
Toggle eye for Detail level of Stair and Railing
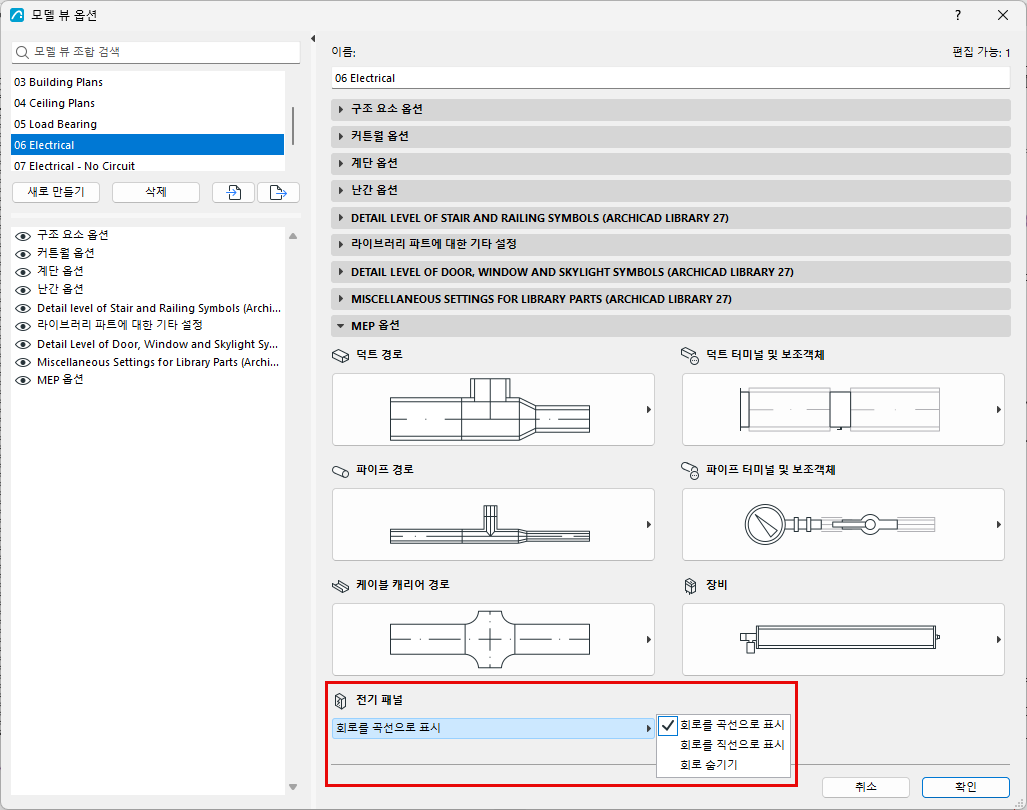click(x=23, y=308)
